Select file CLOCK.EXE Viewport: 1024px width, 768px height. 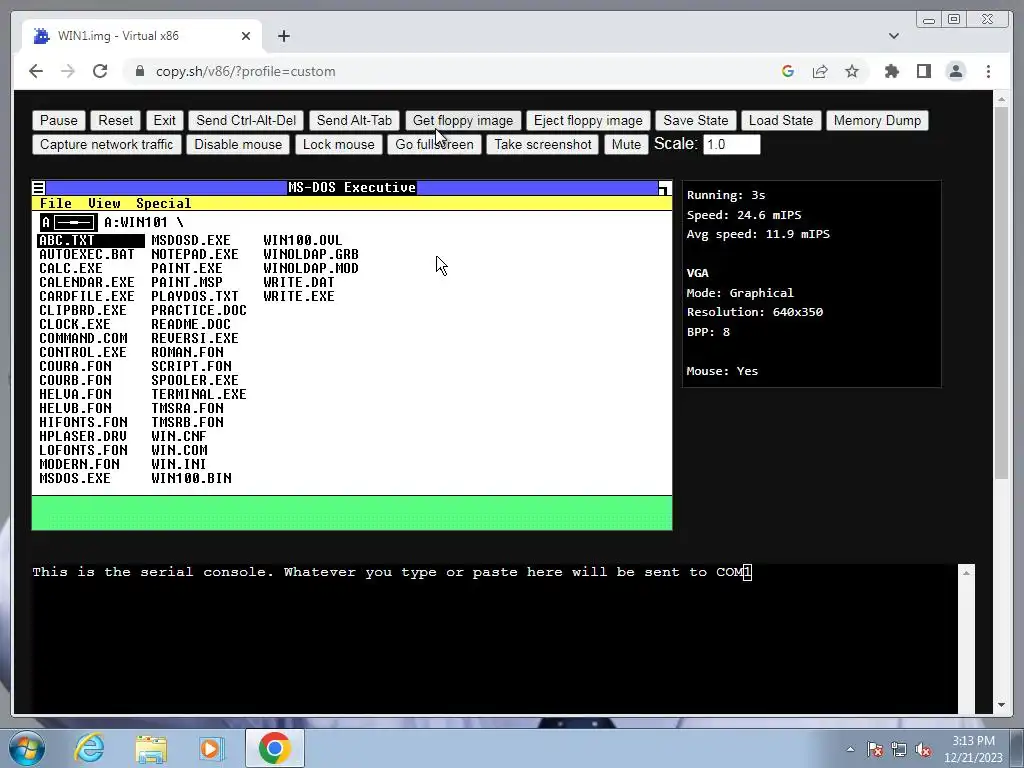tap(74, 325)
